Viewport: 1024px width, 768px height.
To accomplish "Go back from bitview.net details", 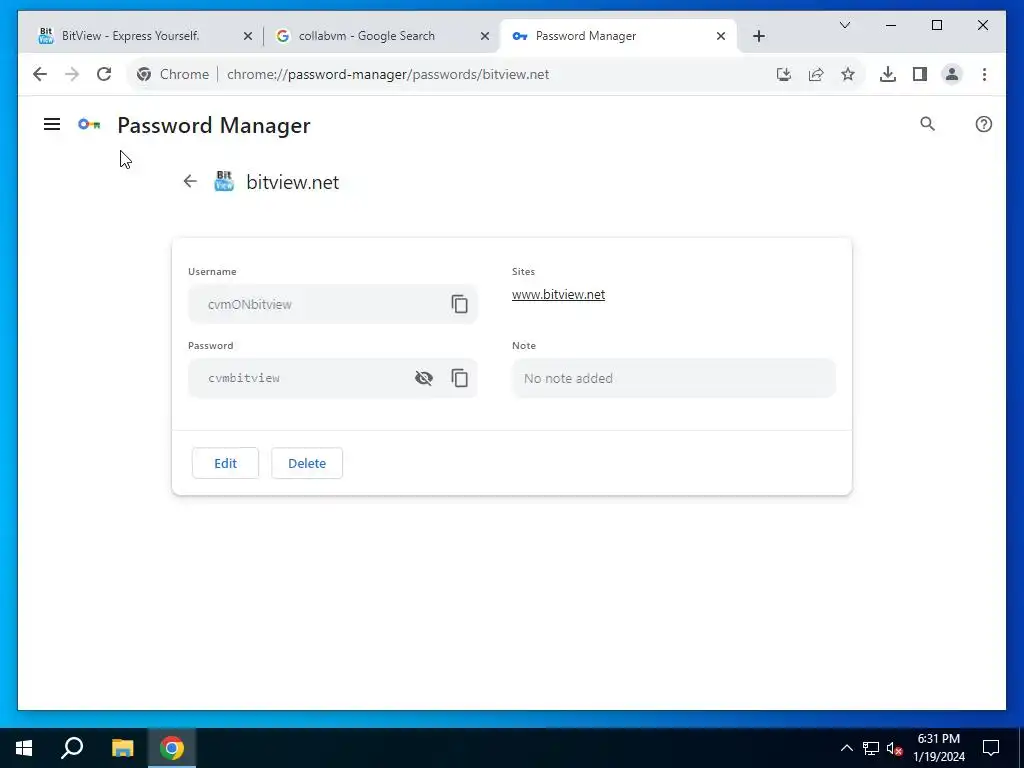I will pos(190,182).
